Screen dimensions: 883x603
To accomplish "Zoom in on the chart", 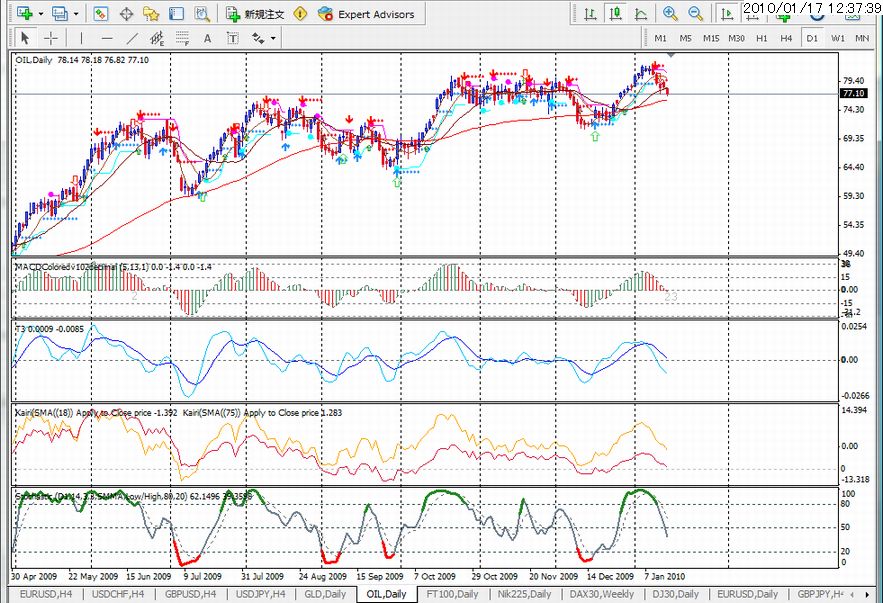I will pos(669,14).
